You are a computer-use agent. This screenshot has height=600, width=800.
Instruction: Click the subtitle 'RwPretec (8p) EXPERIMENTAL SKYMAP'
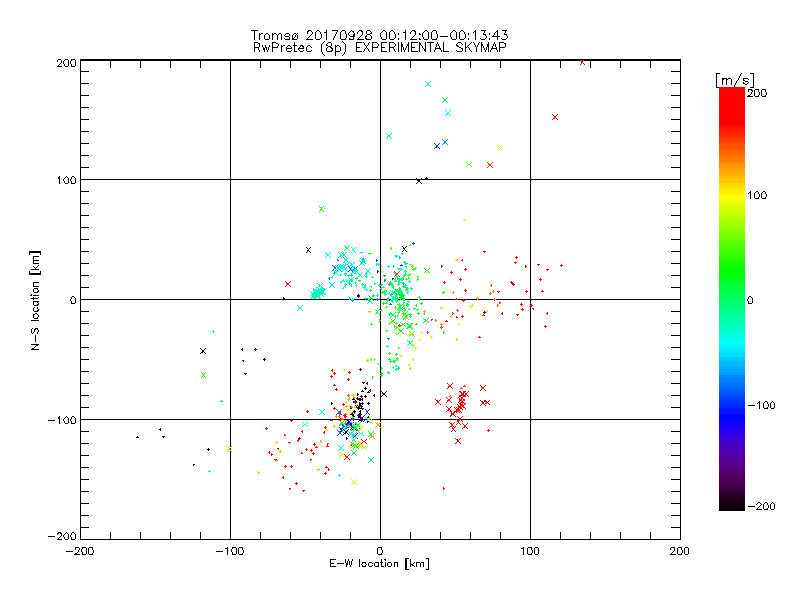pyautogui.click(x=379, y=48)
